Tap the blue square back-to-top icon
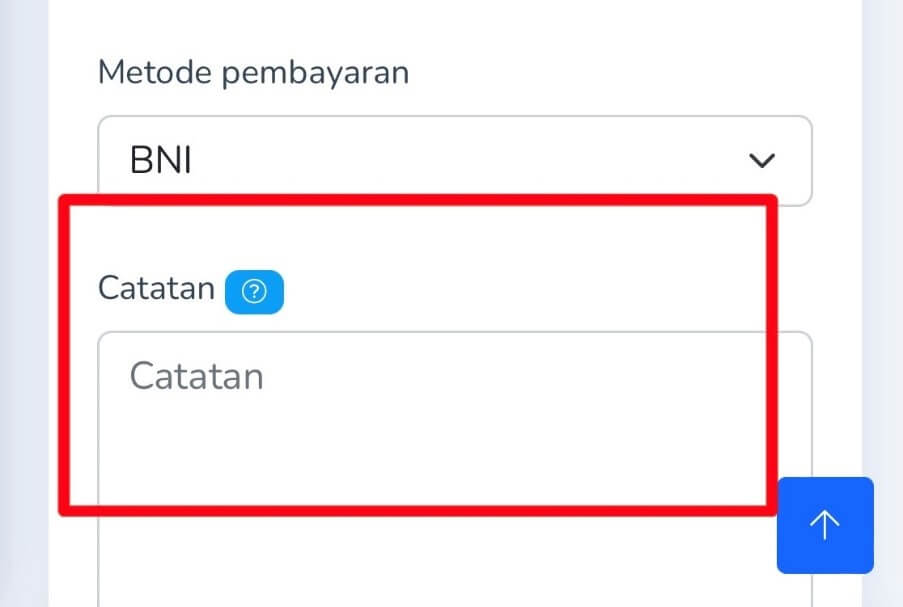 click(824, 525)
